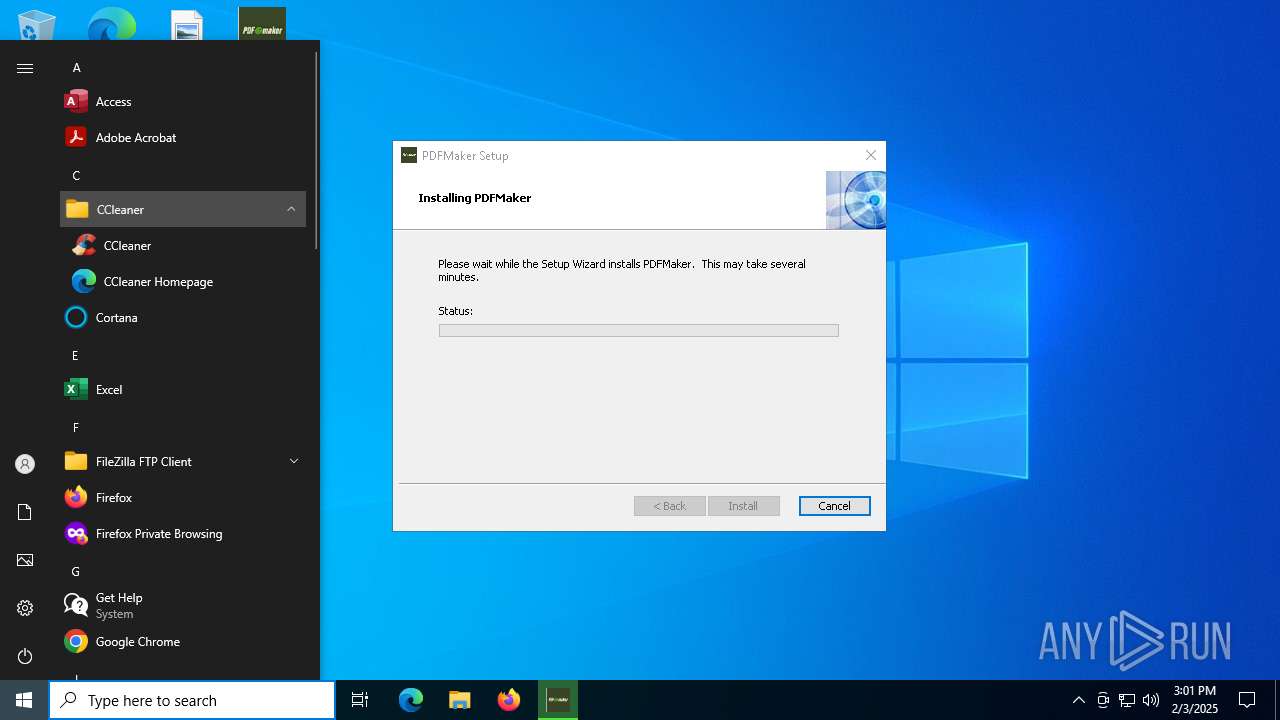Open the Access app in Start menu
This screenshot has width=1280, height=720.
click(183, 101)
